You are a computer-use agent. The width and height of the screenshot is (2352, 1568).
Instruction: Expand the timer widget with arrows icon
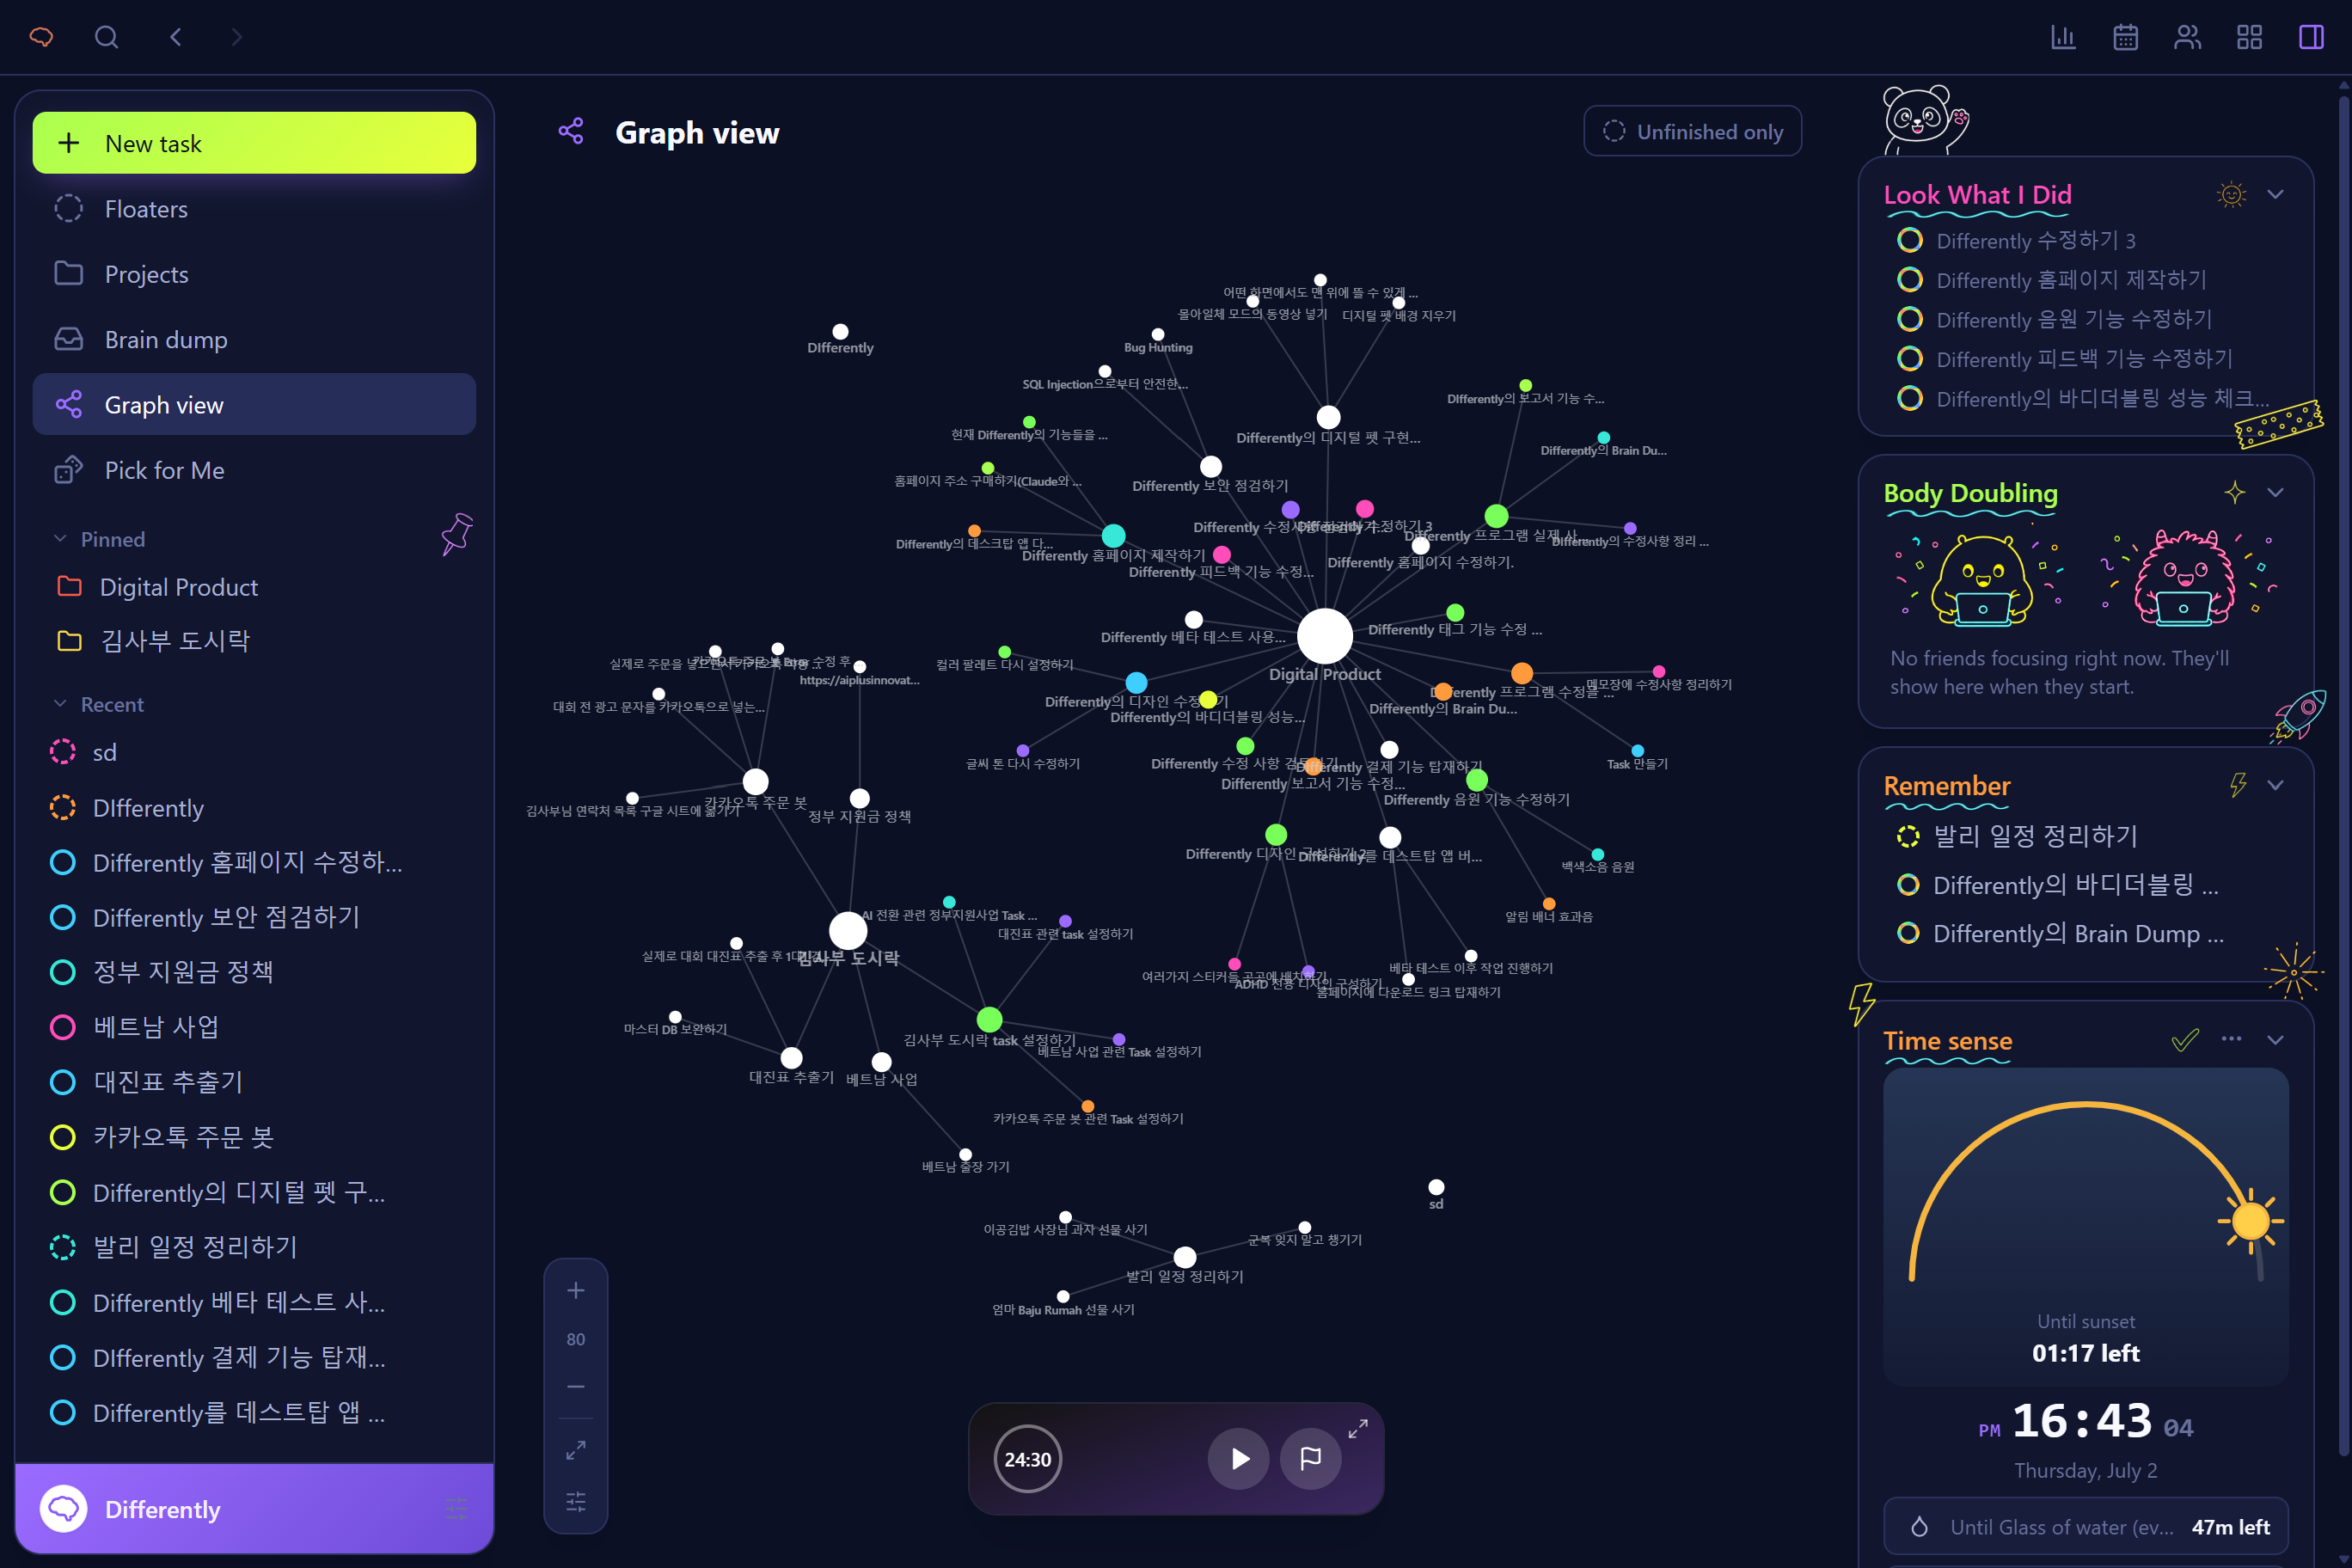pos(1357,1430)
